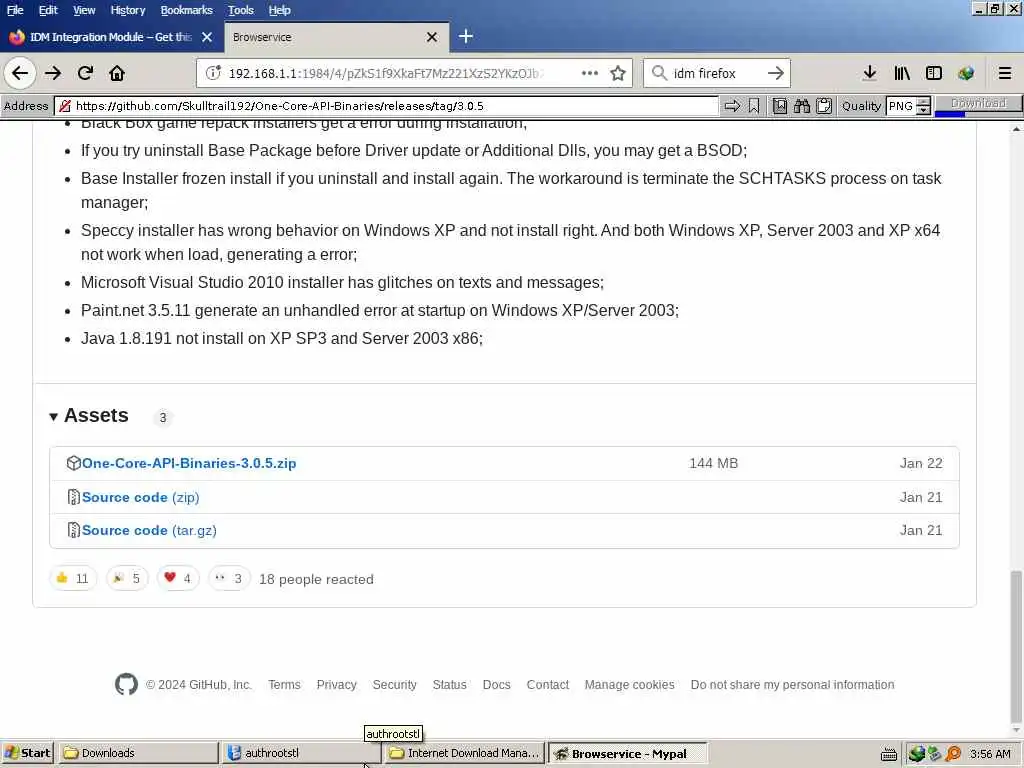Open the Bookmarks menu

tap(187, 10)
